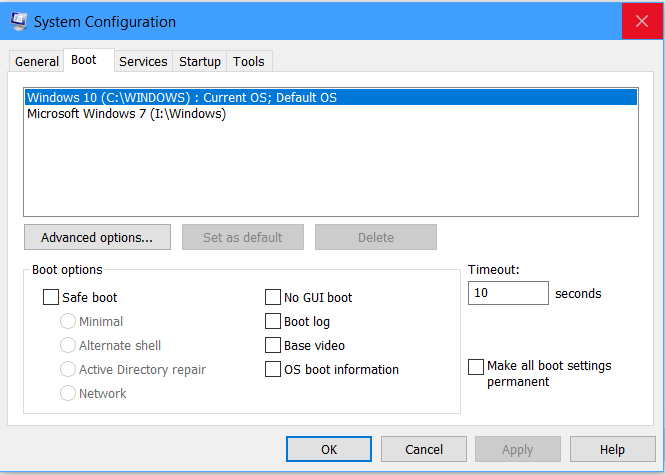
Task: Check the Base video option
Action: (273, 345)
